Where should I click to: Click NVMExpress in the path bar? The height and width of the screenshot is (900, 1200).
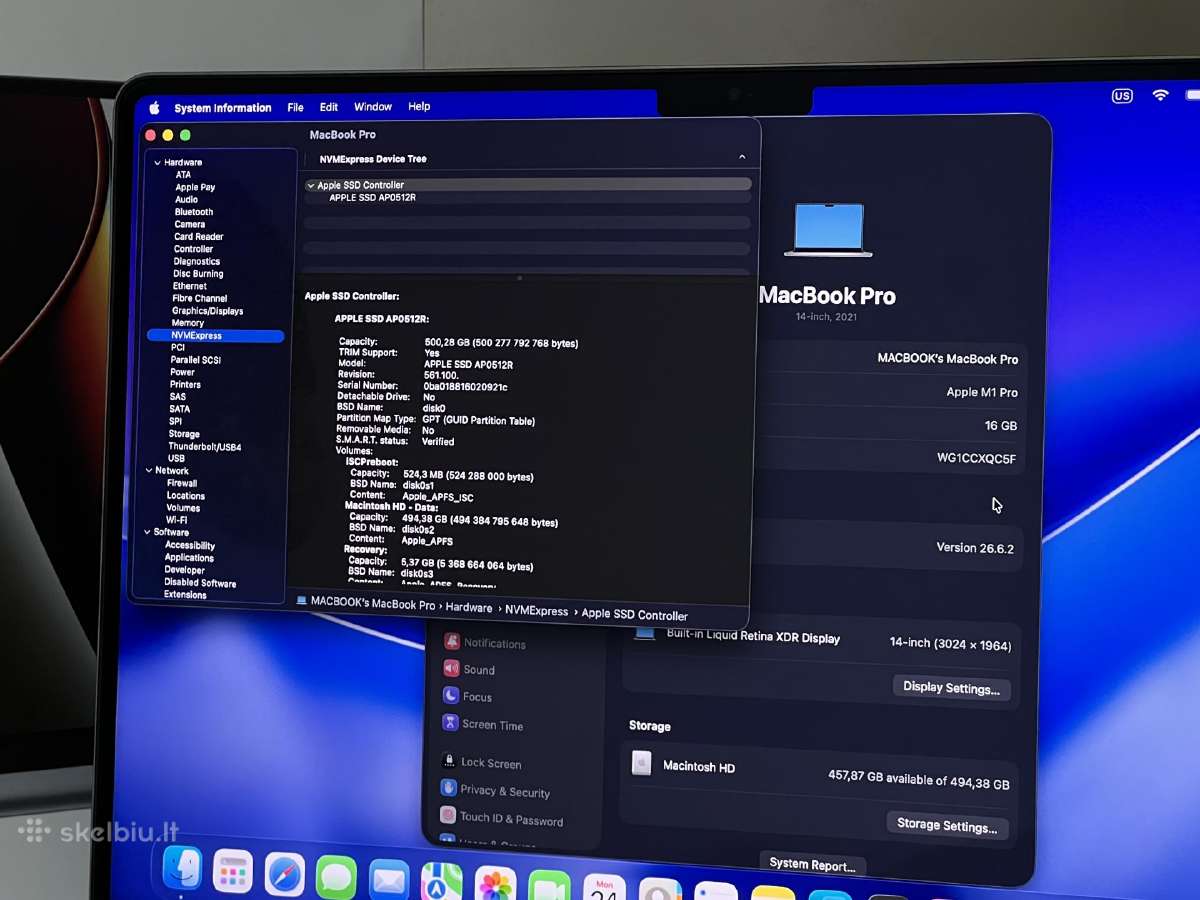[x=536, y=611]
